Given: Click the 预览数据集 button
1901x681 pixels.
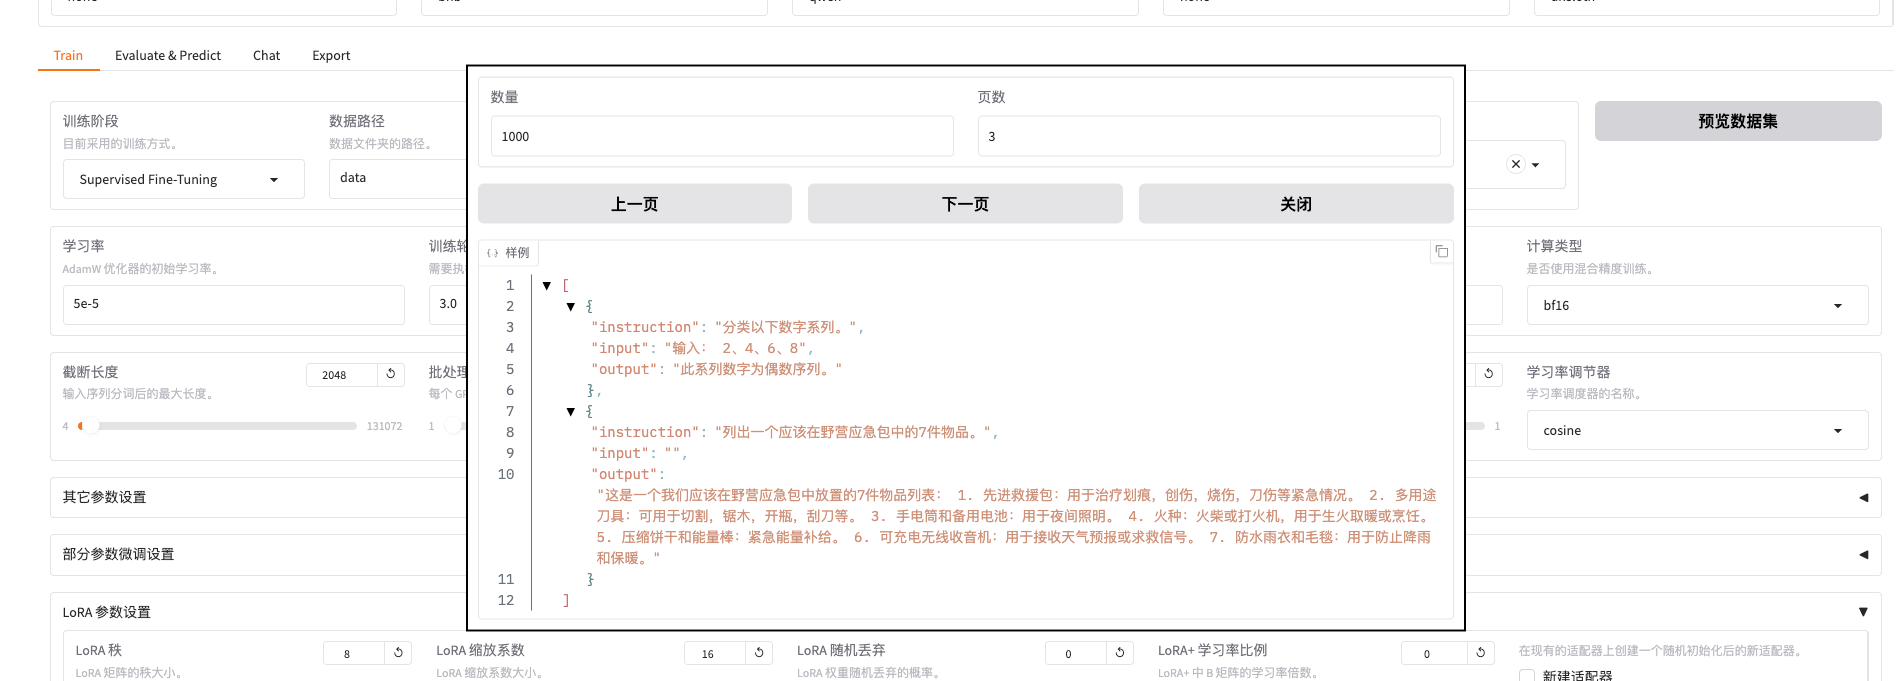Looking at the screenshot, I should click(x=1737, y=121).
